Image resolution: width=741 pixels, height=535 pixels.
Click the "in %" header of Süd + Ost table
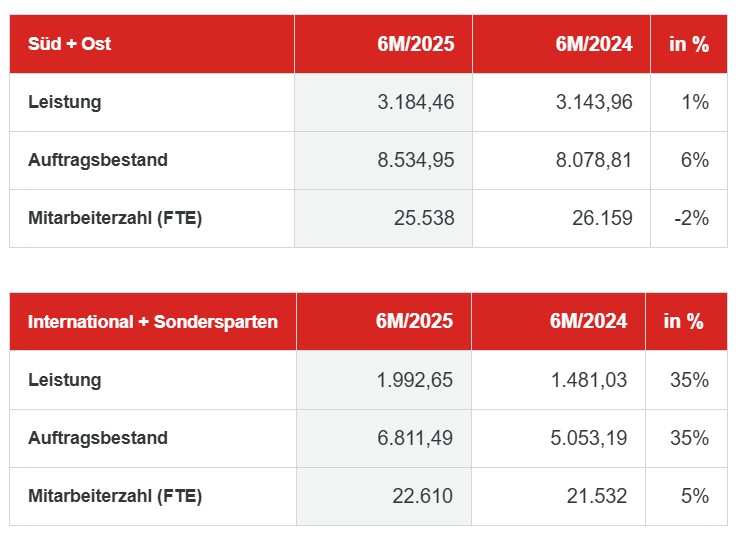coord(688,44)
